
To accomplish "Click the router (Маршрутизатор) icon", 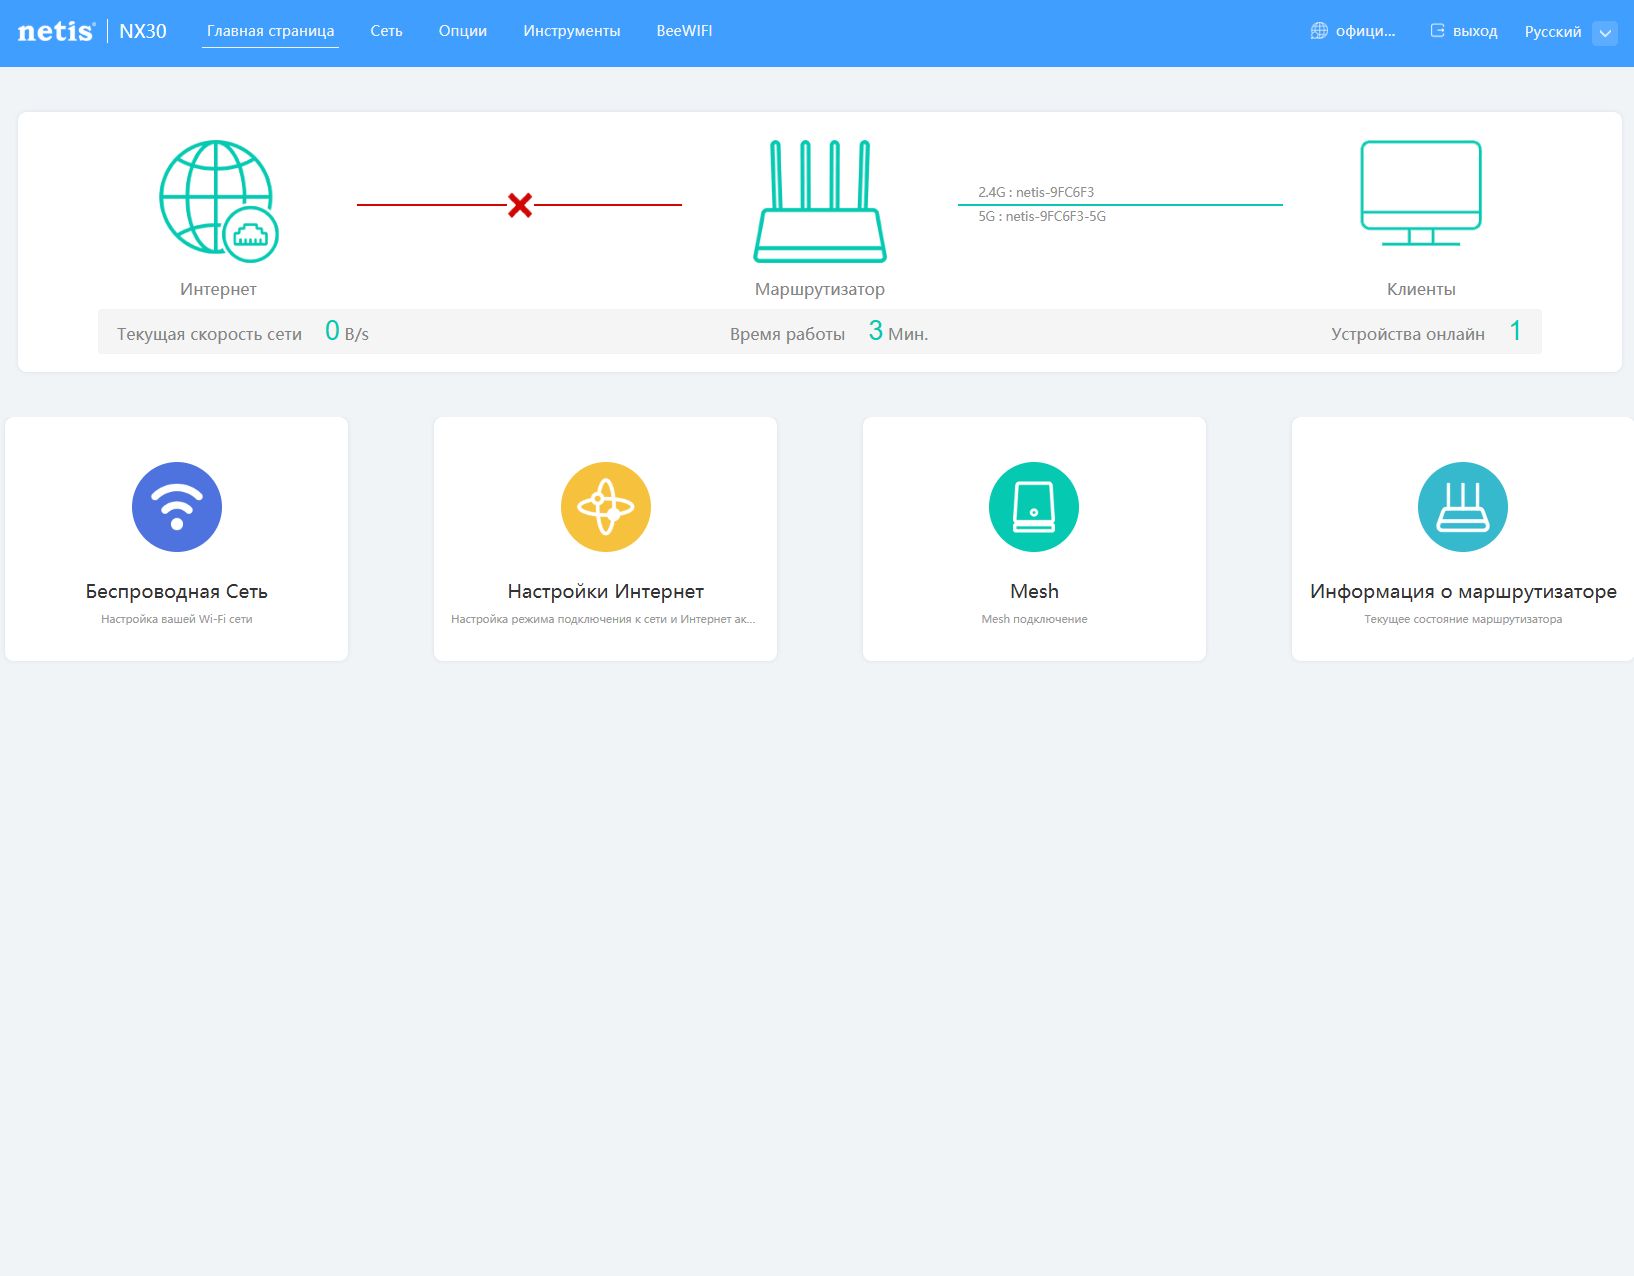I will (x=820, y=201).
